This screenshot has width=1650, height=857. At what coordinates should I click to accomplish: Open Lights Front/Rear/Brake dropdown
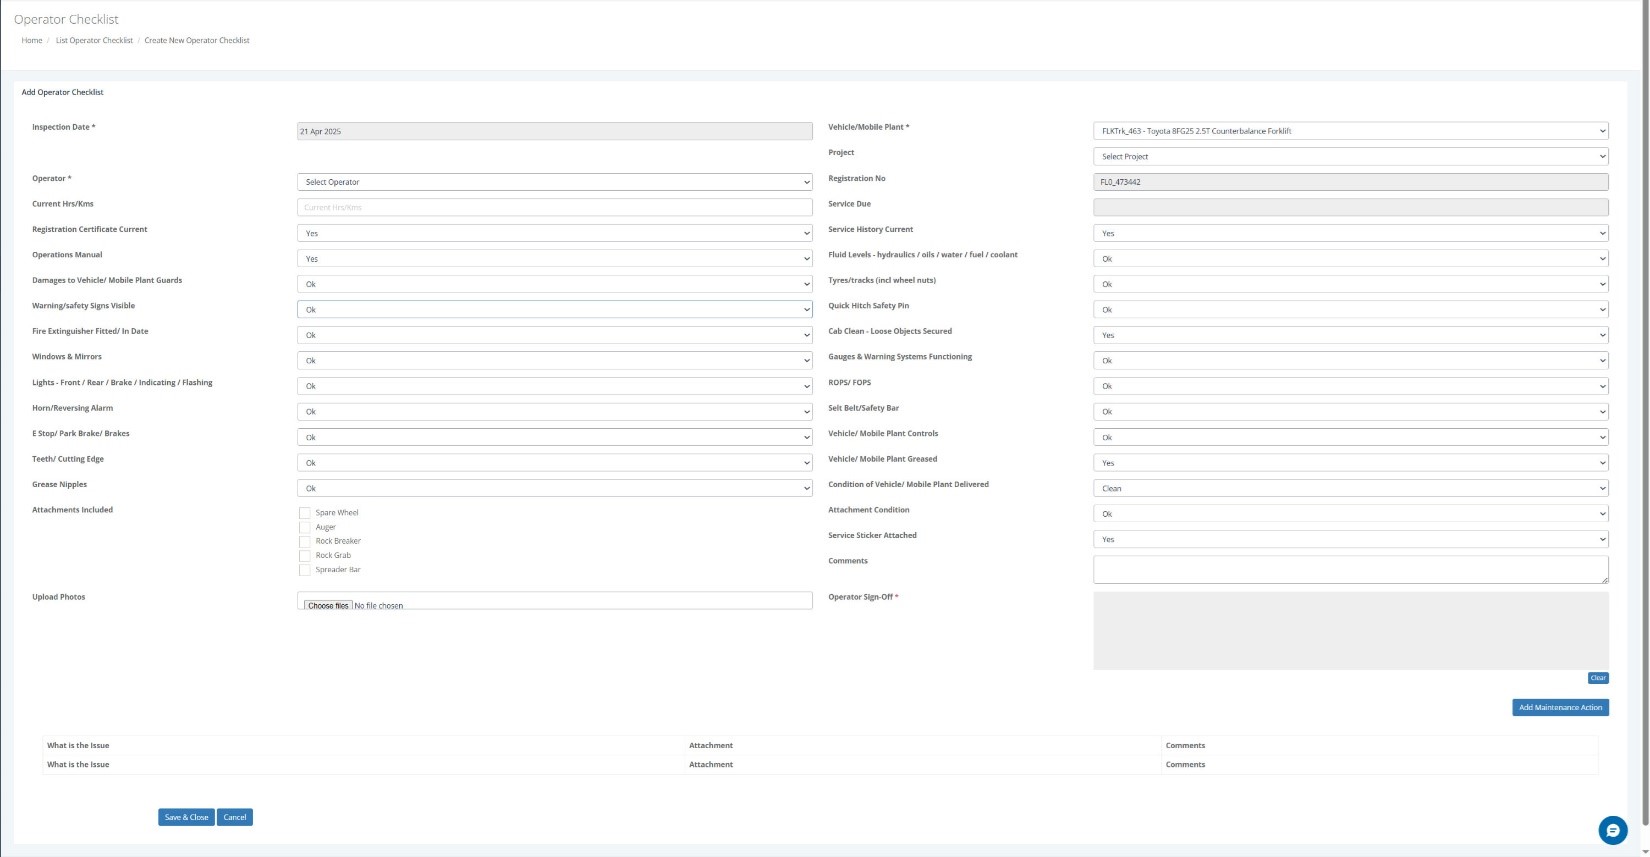point(554,386)
